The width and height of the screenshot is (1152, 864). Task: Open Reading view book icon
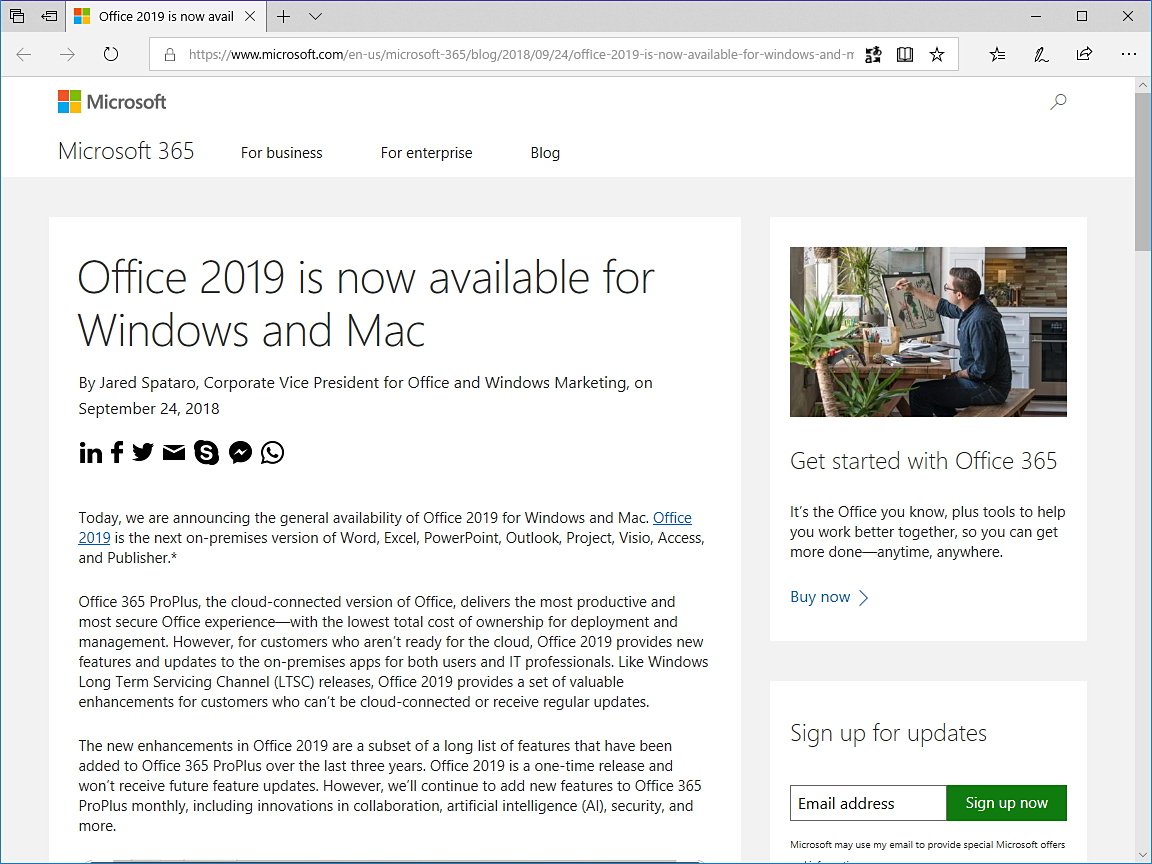click(x=905, y=54)
